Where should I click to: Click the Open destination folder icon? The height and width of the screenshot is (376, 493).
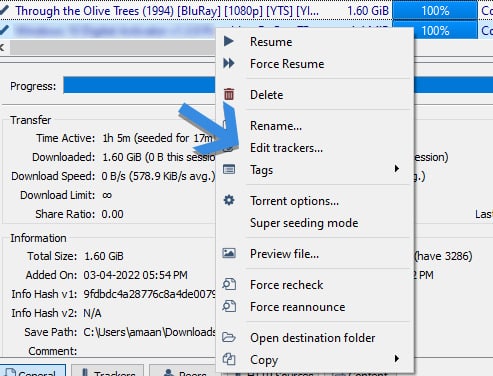pos(229,337)
